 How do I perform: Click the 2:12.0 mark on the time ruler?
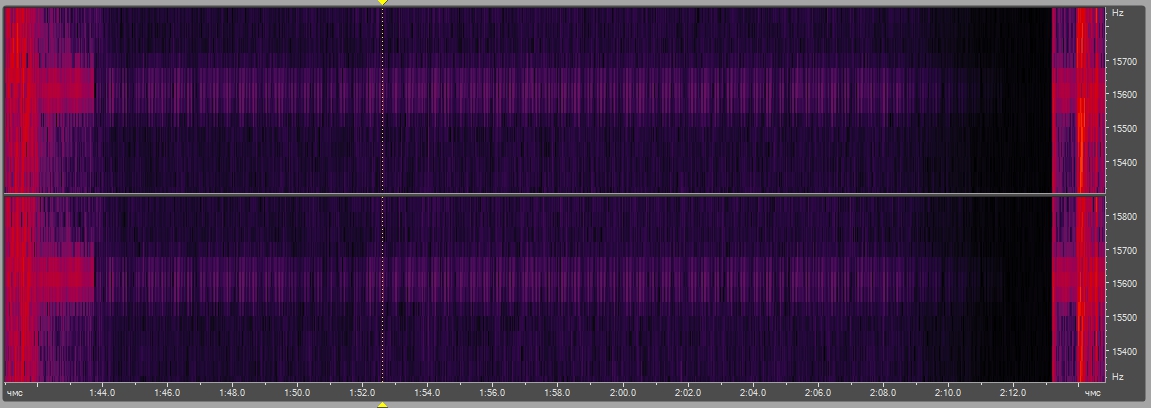[1013, 393]
